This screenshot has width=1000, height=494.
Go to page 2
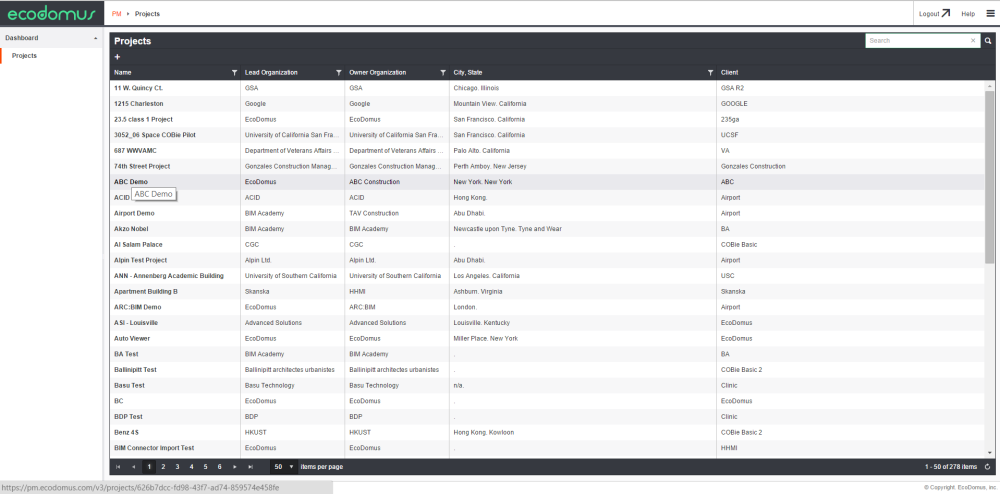(x=163, y=467)
